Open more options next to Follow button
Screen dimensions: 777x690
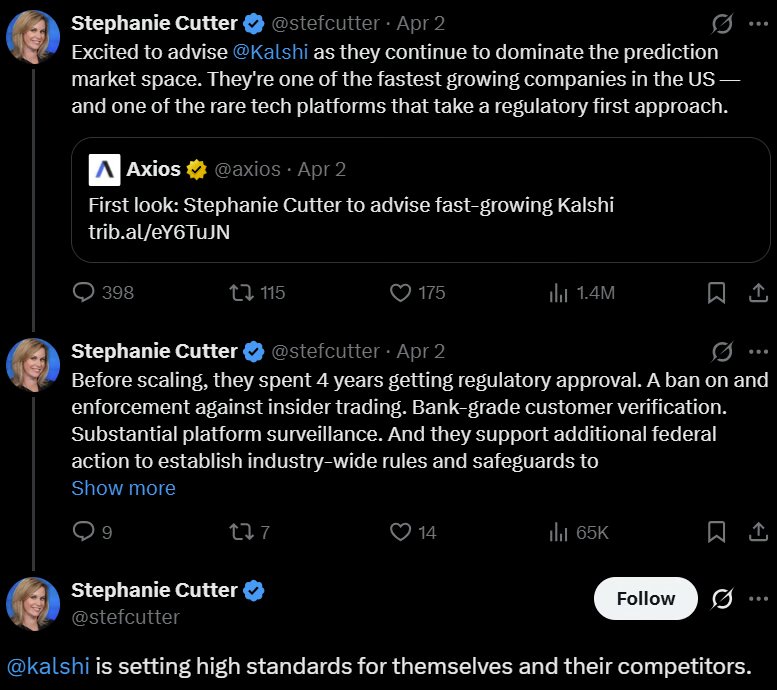point(758,598)
